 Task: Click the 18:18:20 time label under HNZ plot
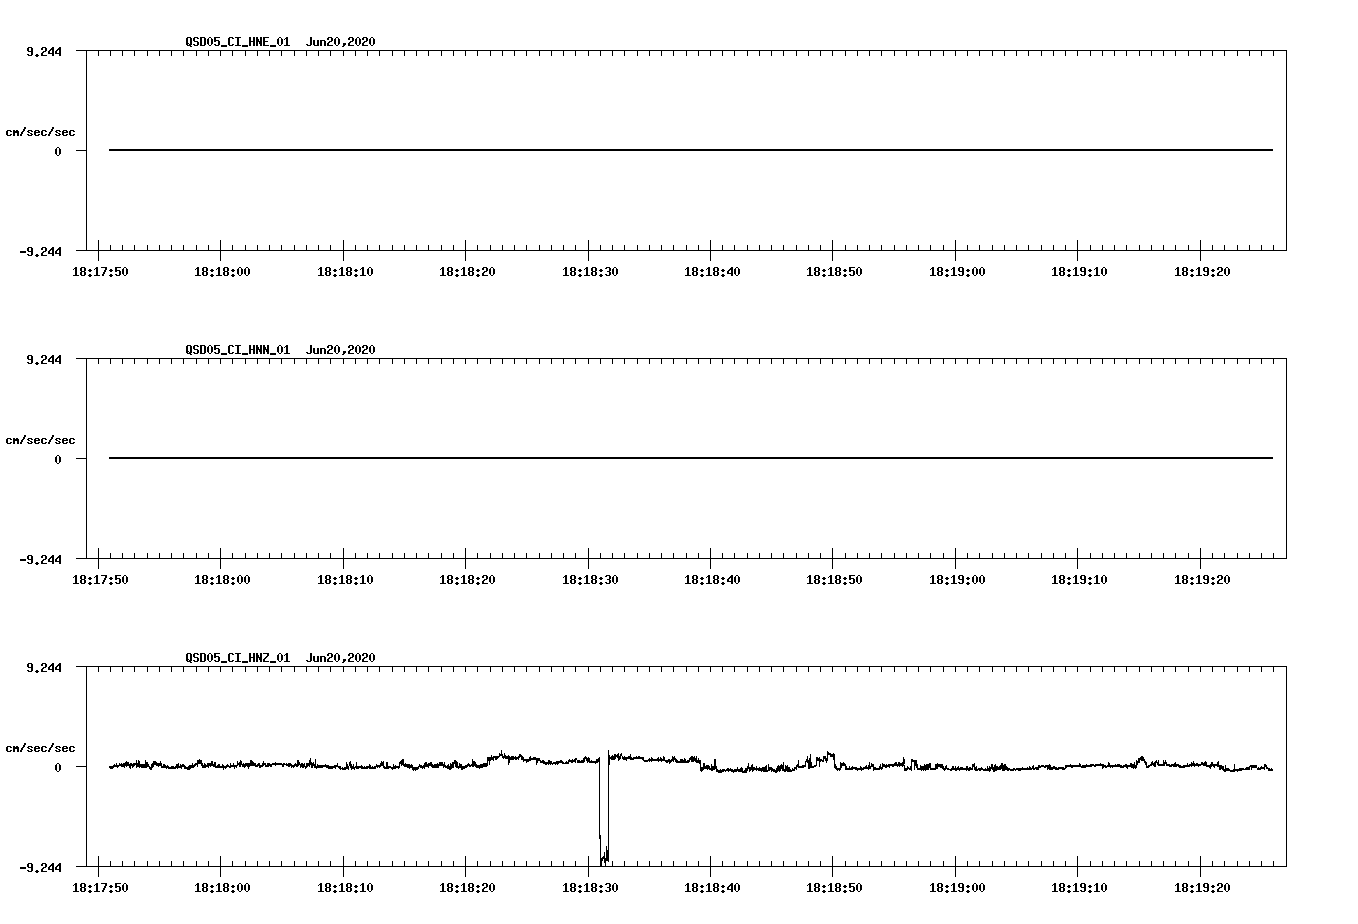click(466, 888)
